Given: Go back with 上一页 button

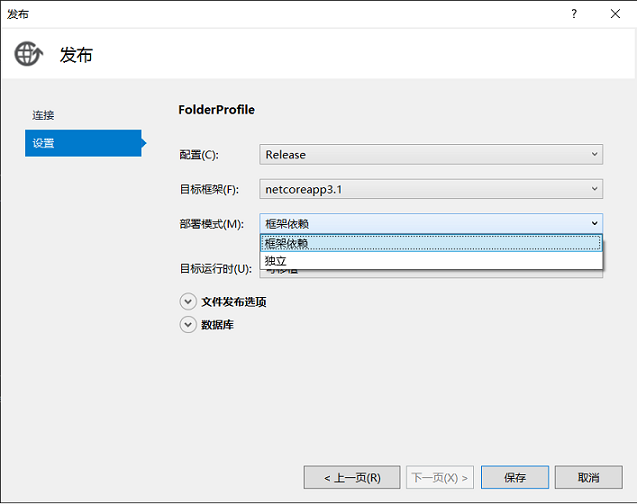Looking at the screenshot, I should [352, 477].
